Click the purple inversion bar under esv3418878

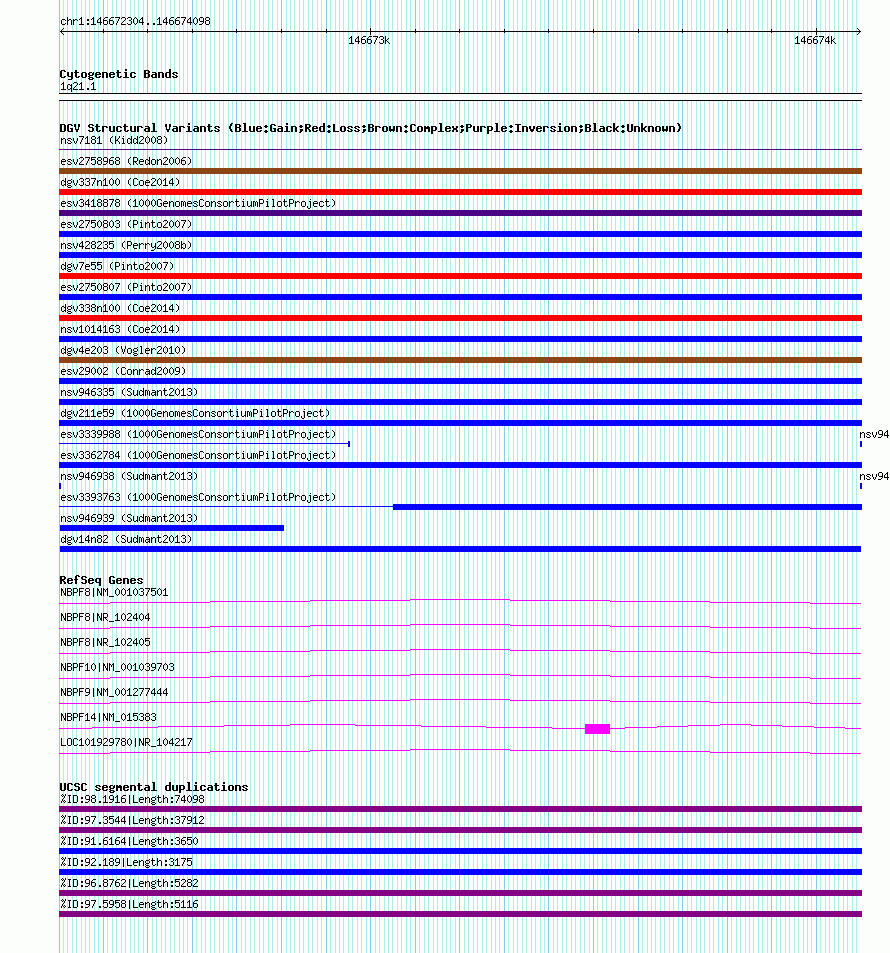pyautogui.click(x=460, y=213)
